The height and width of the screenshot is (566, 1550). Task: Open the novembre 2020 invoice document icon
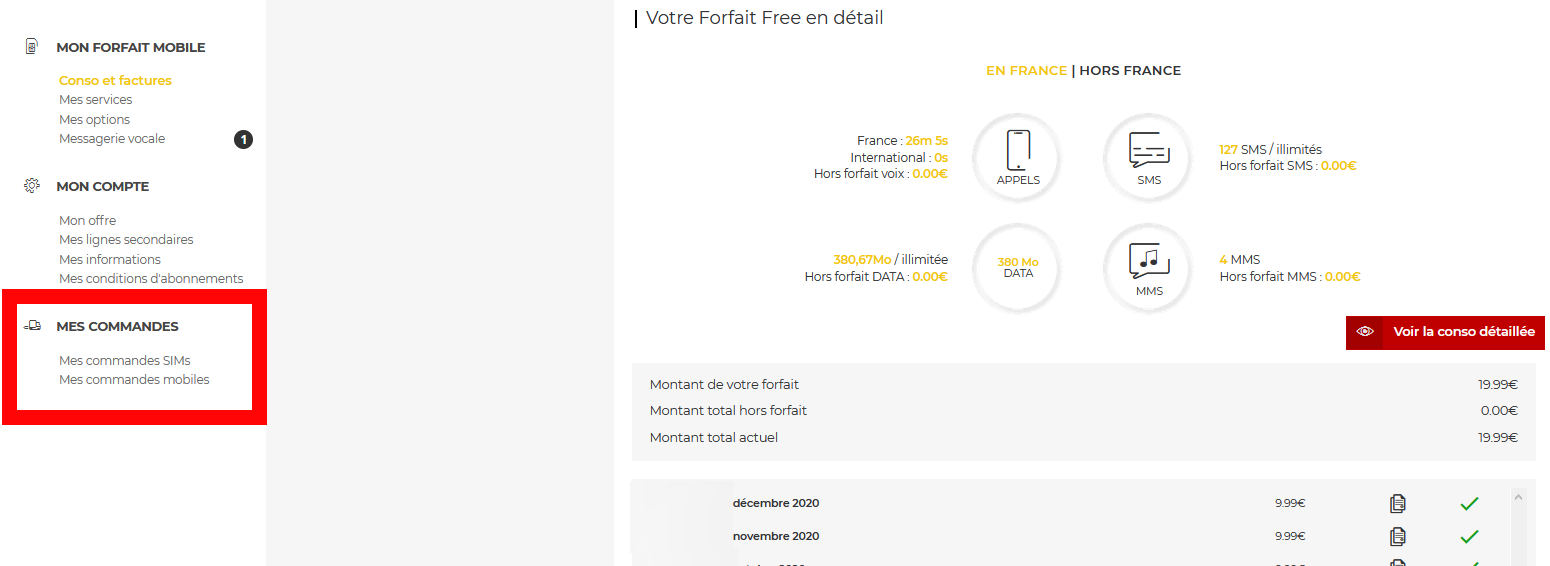point(1398,537)
